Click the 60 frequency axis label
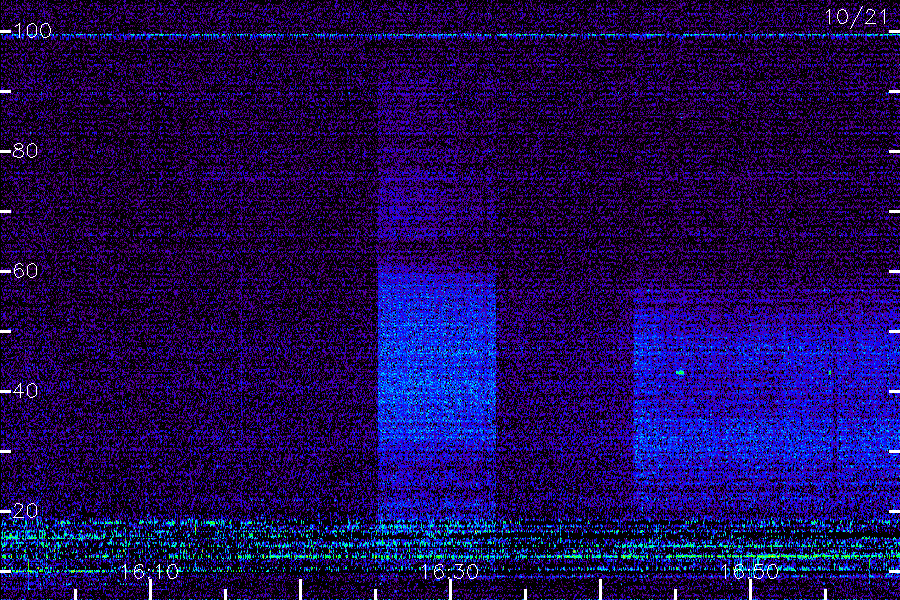Viewport: 900px width, 600px height. tap(25, 270)
